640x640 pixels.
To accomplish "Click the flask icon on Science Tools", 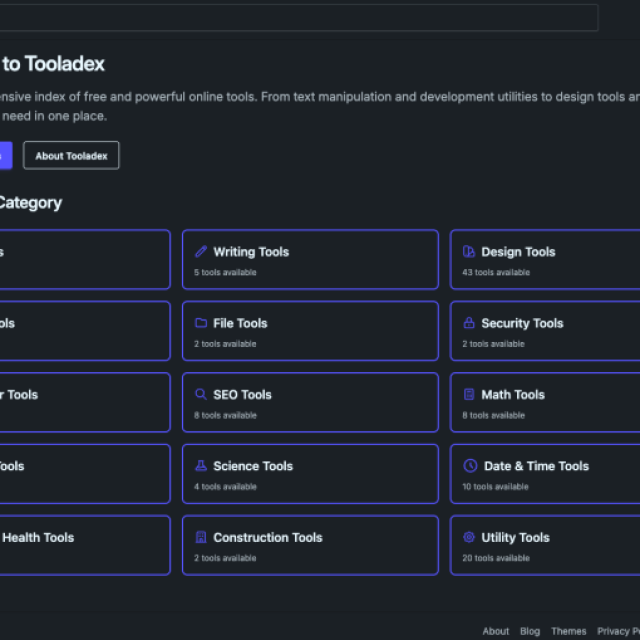I will click(x=201, y=466).
